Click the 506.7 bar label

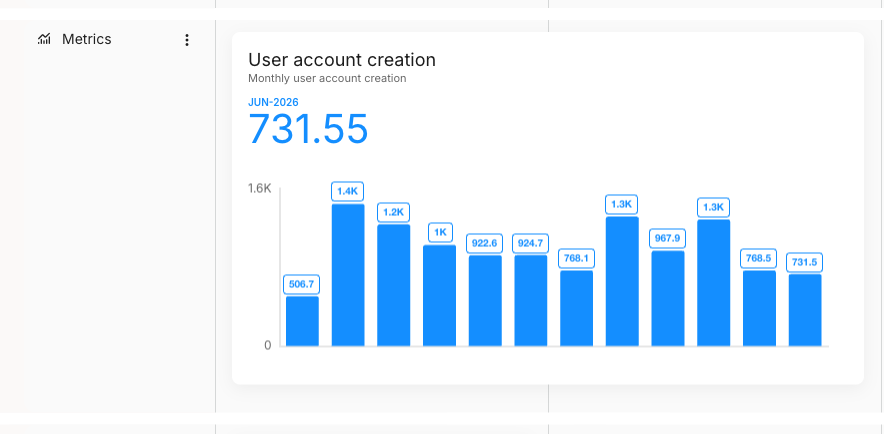(301, 285)
